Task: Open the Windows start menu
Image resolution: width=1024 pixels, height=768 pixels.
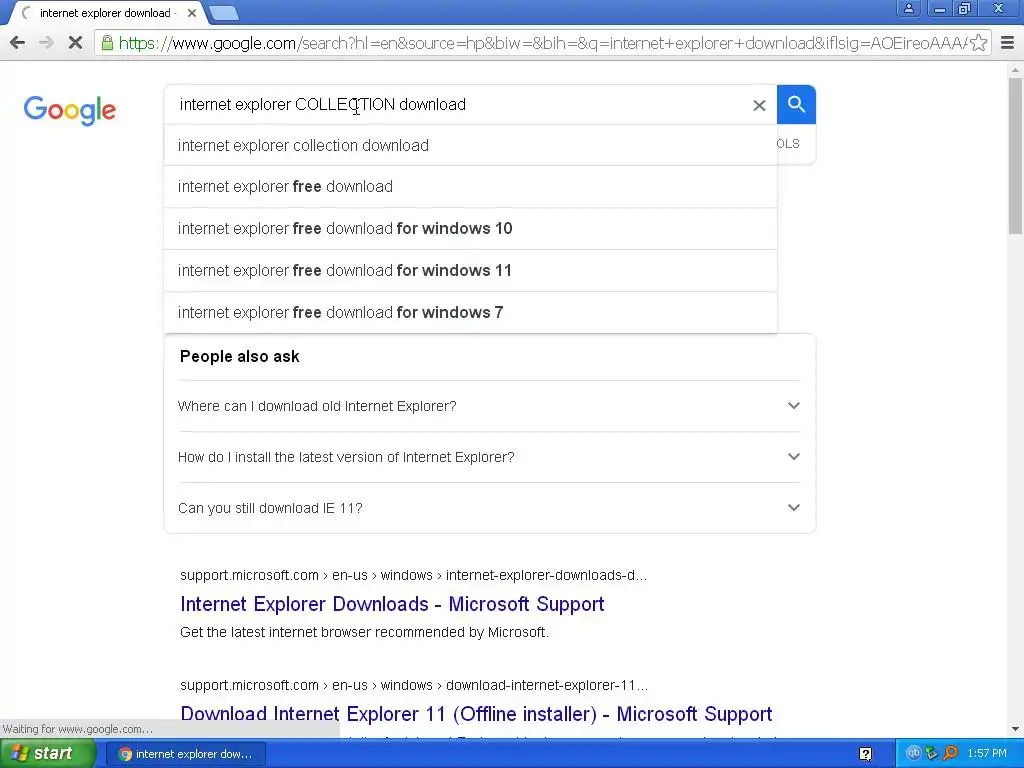Action: (x=47, y=754)
